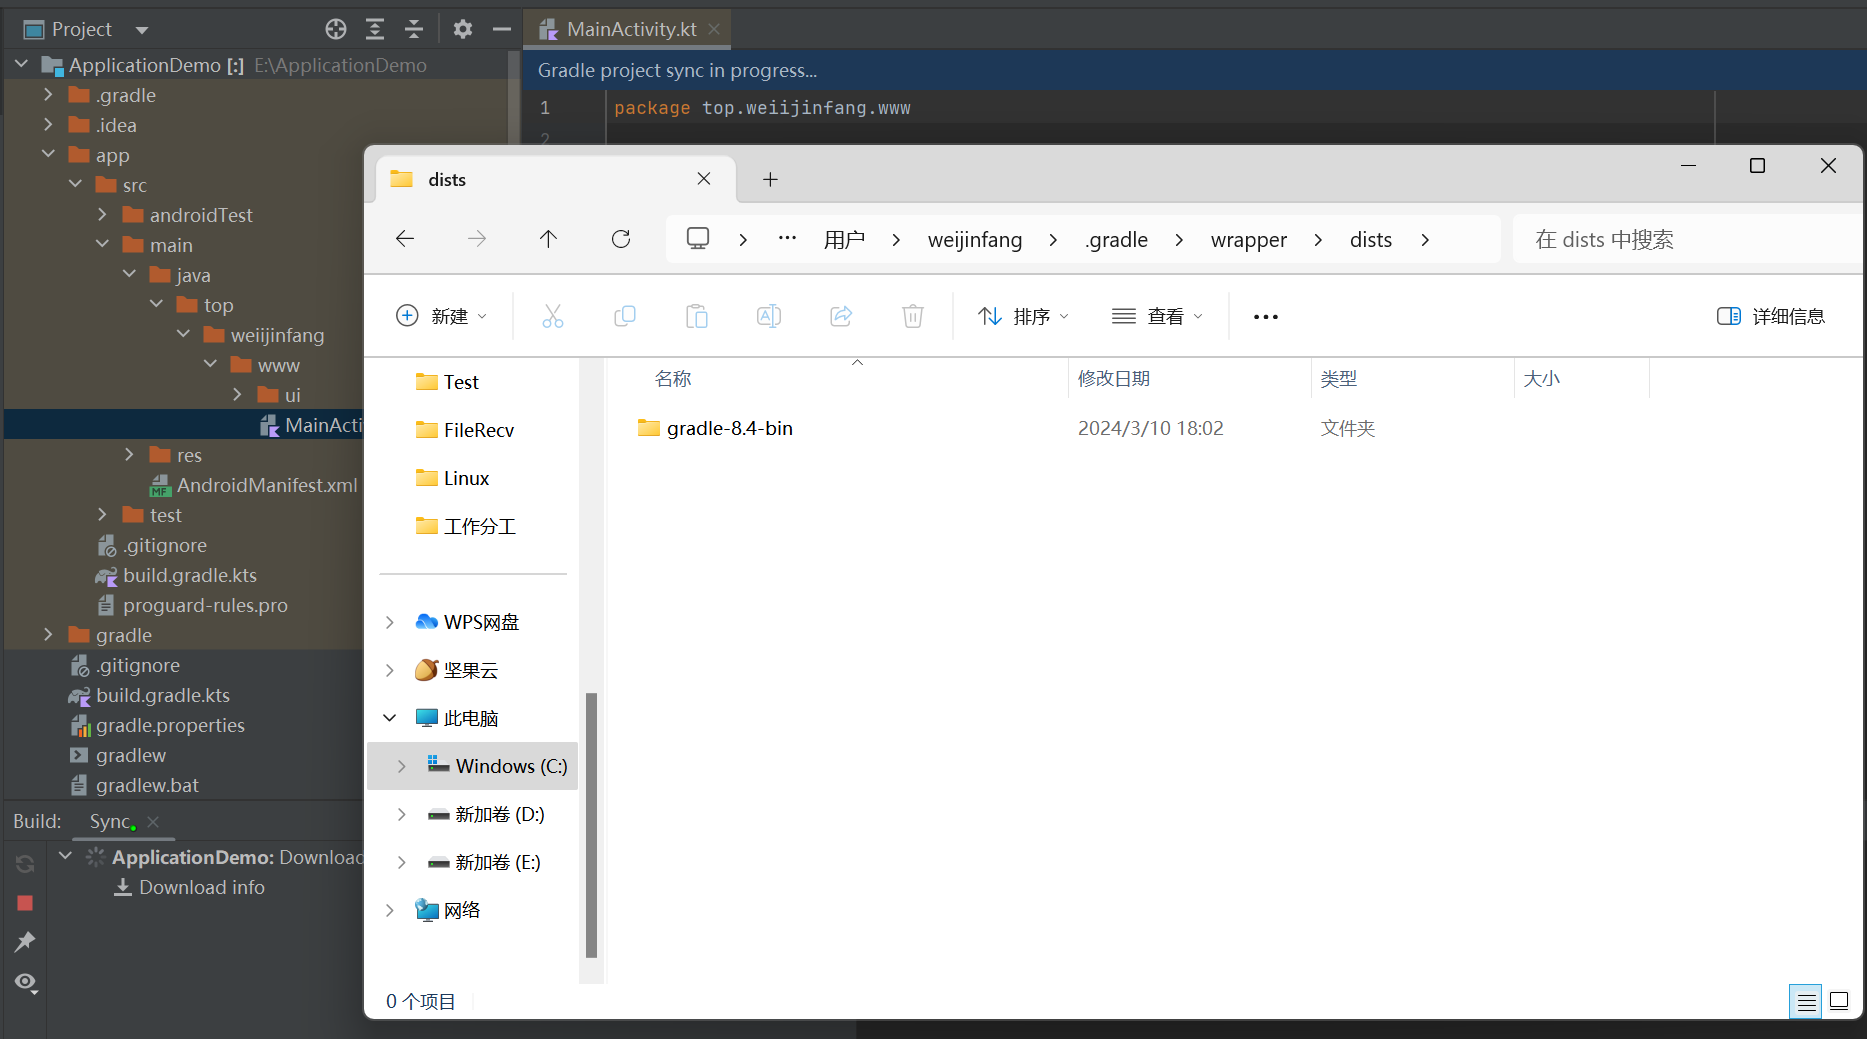
Task: Refresh the dists folder view
Action: click(621, 239)
